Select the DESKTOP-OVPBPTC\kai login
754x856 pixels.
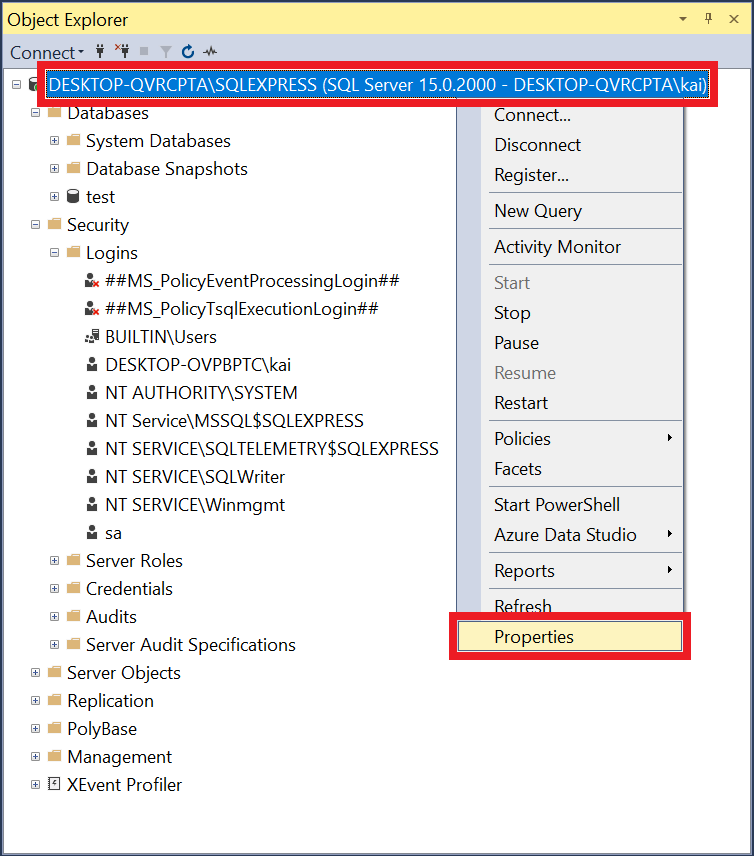(198, 365)
